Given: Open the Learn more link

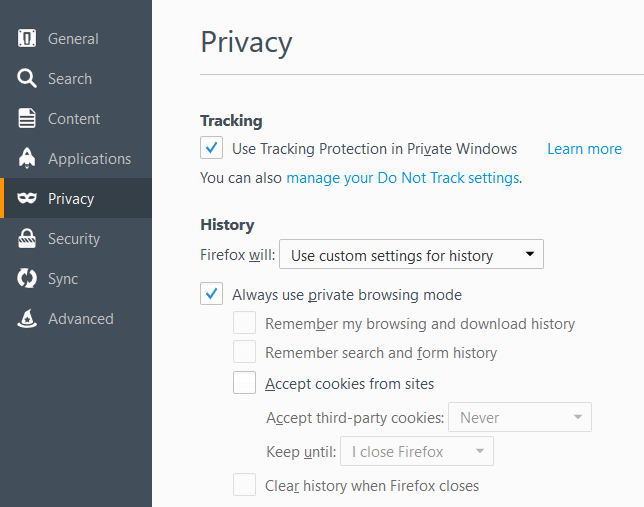Looking at the screenshot, I should click(x=584, y=148).
